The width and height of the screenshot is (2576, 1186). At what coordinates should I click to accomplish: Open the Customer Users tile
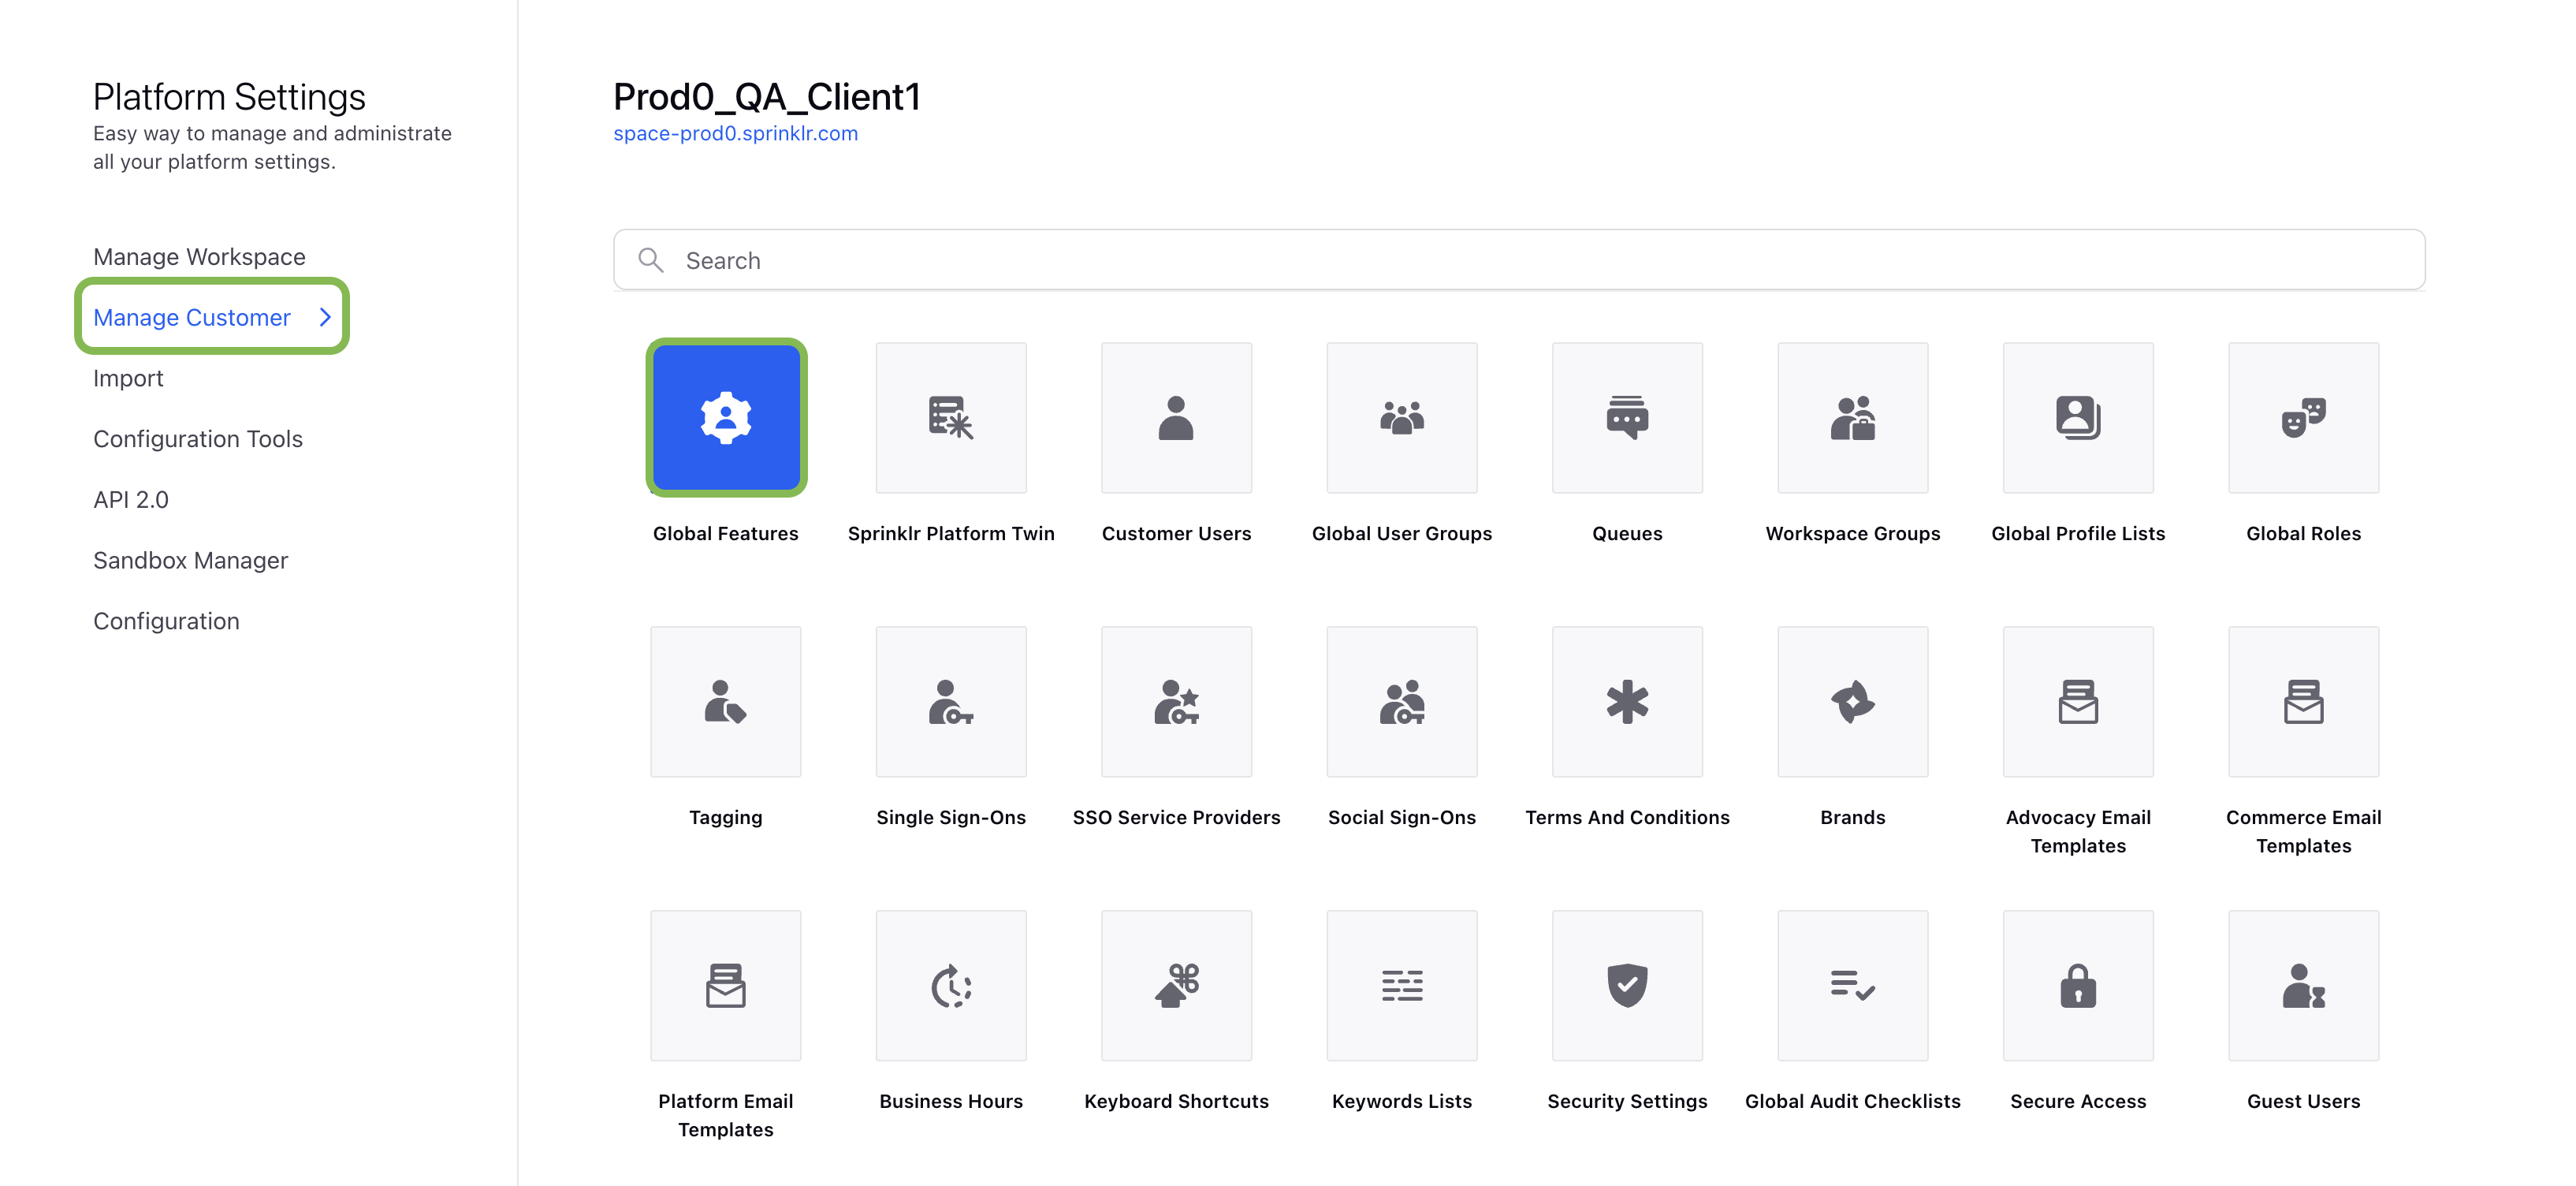(1176, 417)
